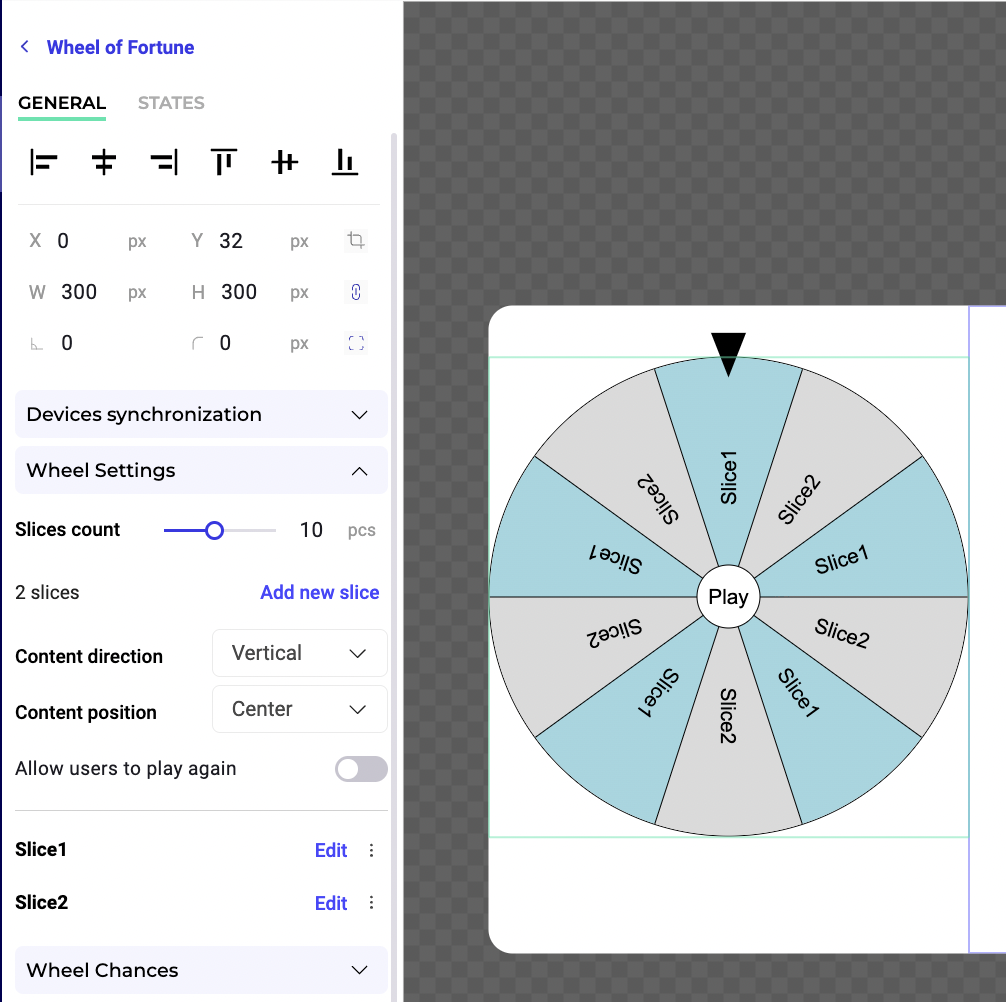Click the align top icon
Image resolution: width=1006 pixels, height=1002 pixels.
[224, 162]
